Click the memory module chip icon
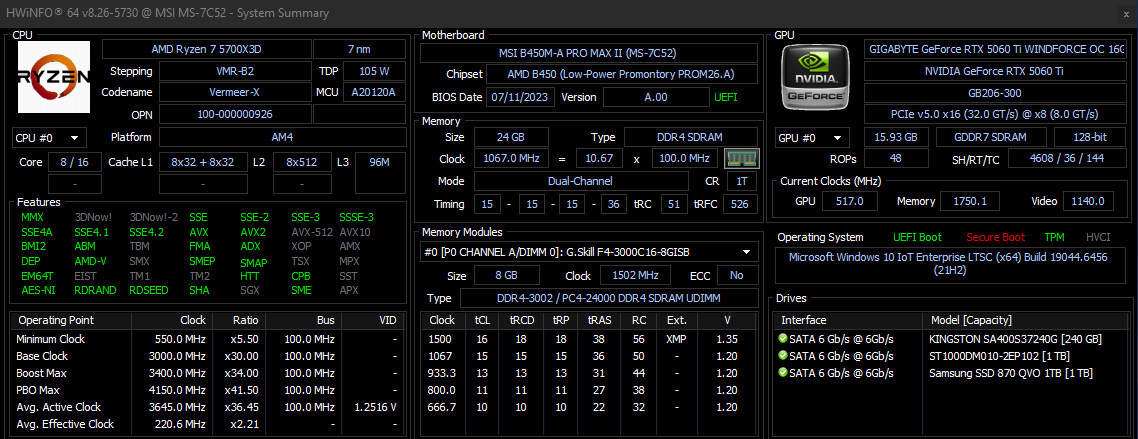 pos(742,158)
